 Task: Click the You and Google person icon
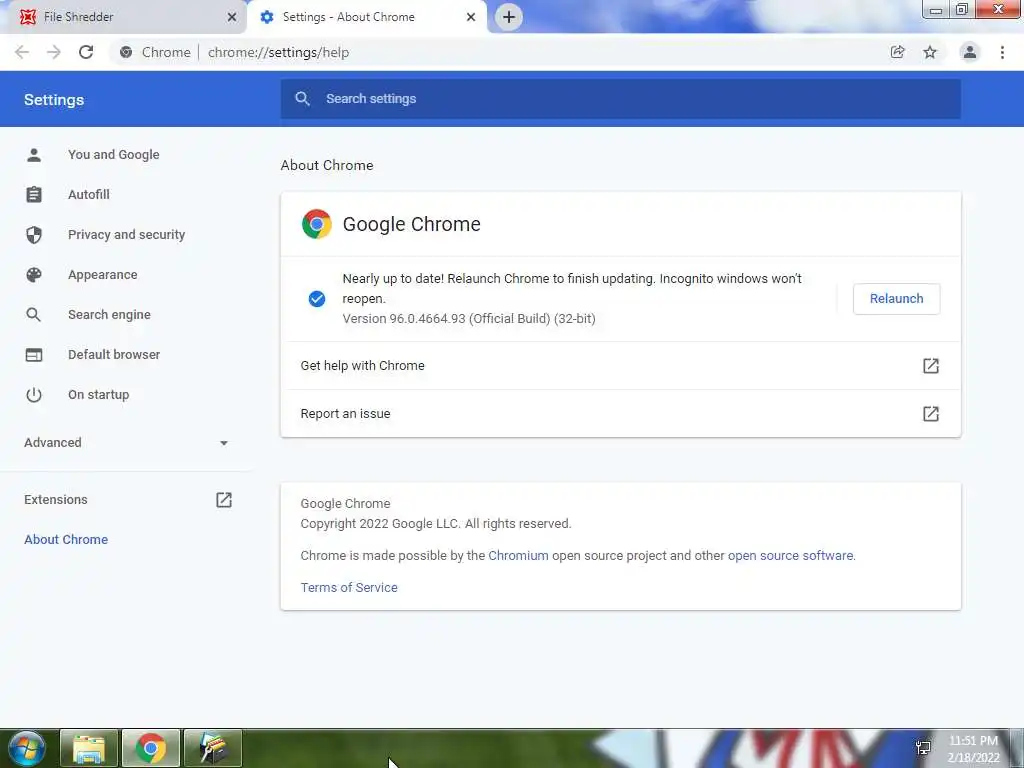34,155
